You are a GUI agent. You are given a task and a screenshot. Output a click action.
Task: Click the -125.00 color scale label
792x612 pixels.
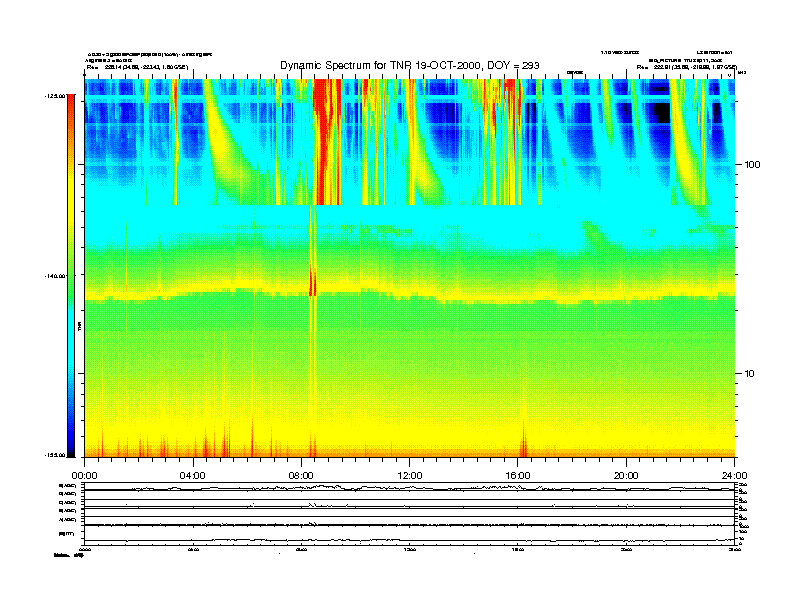55,95
